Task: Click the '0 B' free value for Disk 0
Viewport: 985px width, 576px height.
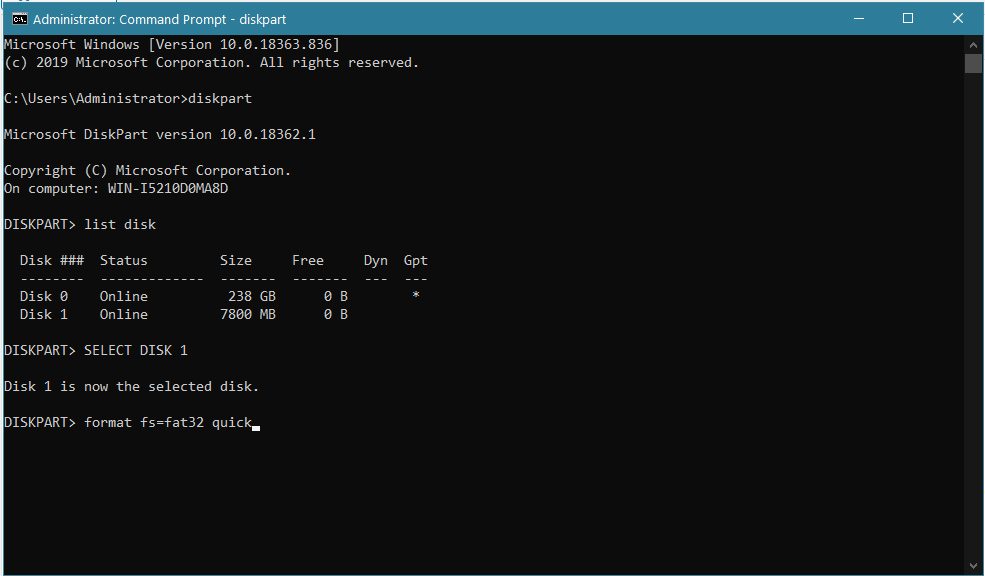Action: click(335, 296)
